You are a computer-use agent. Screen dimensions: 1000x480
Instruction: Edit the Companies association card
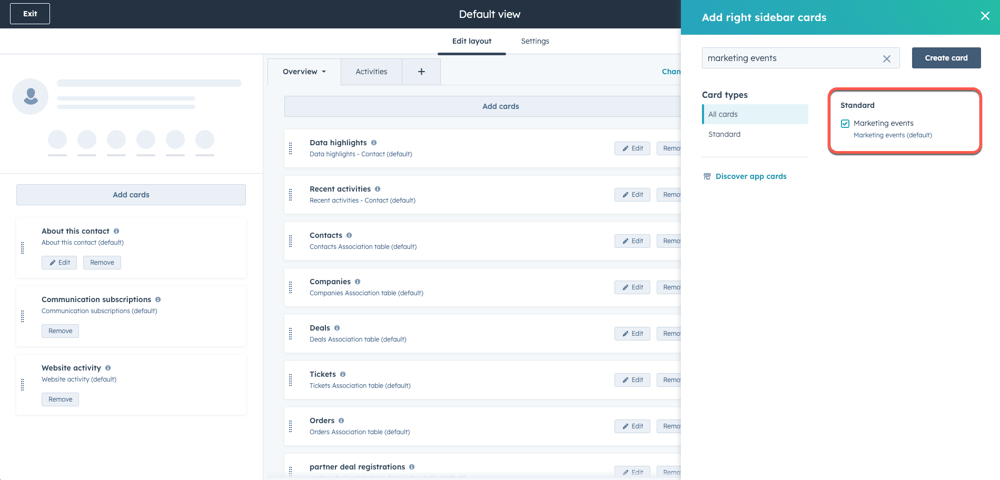click(632, 287)
